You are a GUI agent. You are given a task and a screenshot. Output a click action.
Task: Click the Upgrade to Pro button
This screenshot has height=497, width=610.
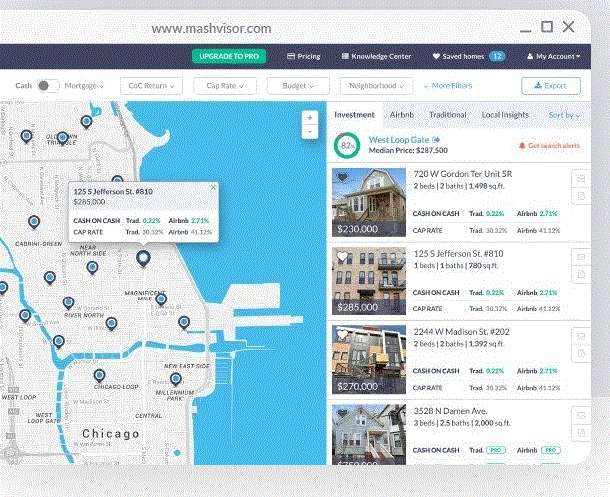229,56
